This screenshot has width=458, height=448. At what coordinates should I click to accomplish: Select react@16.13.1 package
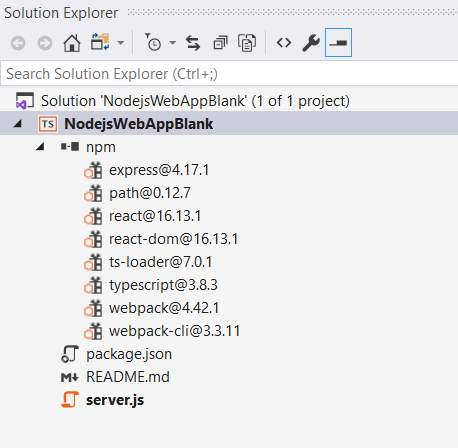[x=155, y=216]
